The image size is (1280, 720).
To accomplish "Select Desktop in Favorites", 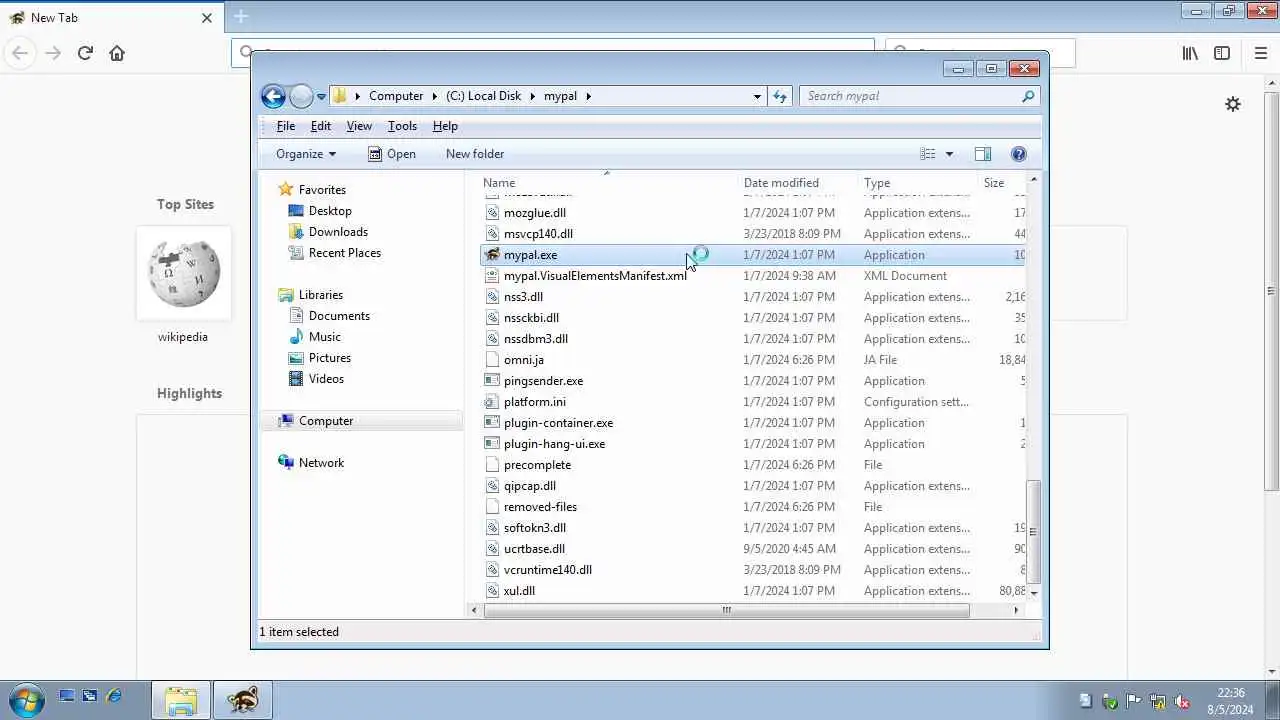I will click(x=330, y=211).
